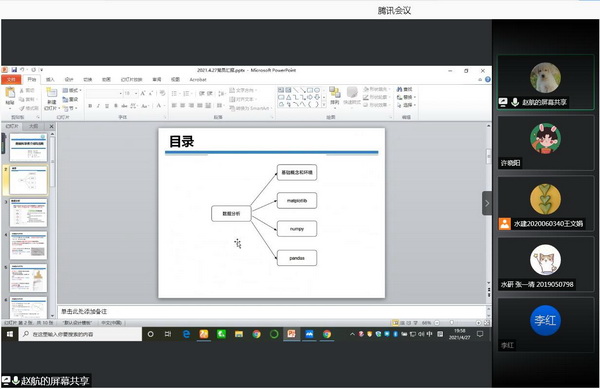Image resolution: width=600 pixels, height=389 pixels.
Task: Toggle italic formatting in the font group
Action: (x=98, y=106)
